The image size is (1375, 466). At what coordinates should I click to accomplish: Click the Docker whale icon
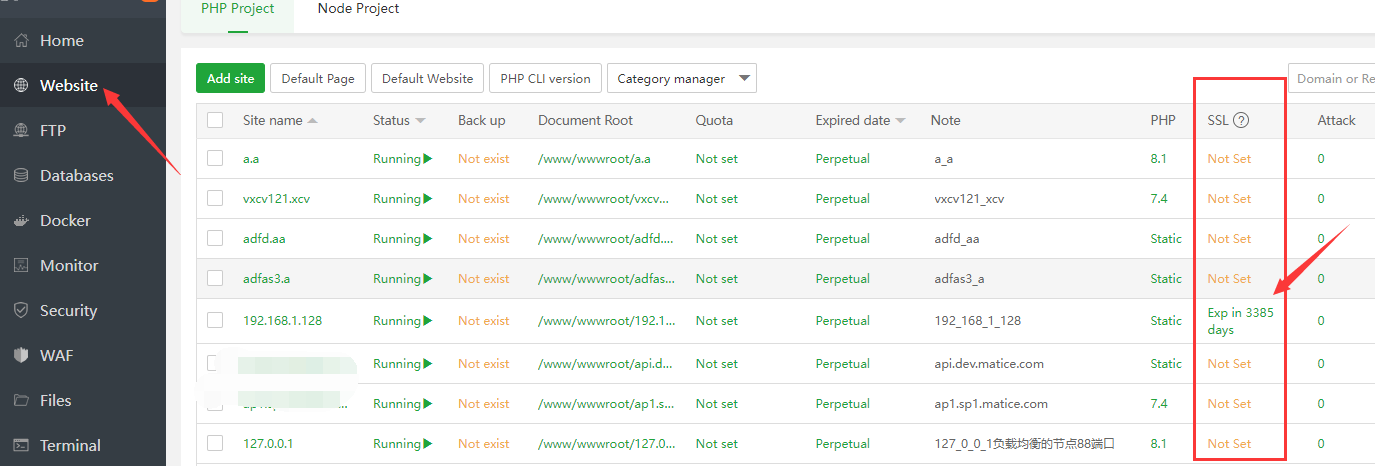pos(21,221)
